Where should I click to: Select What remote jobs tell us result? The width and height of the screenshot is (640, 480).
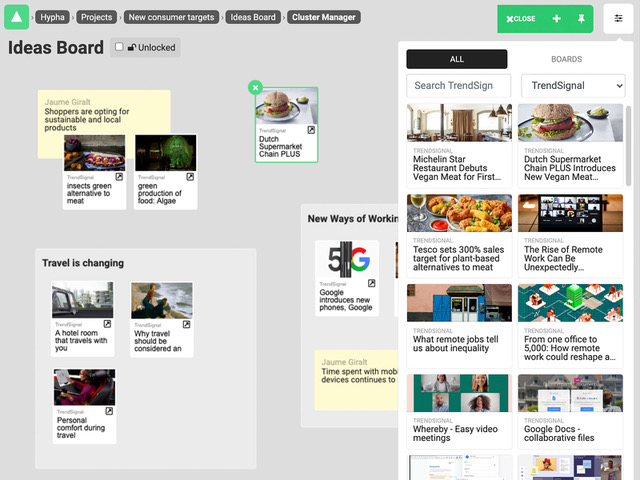tap(459, 326)
